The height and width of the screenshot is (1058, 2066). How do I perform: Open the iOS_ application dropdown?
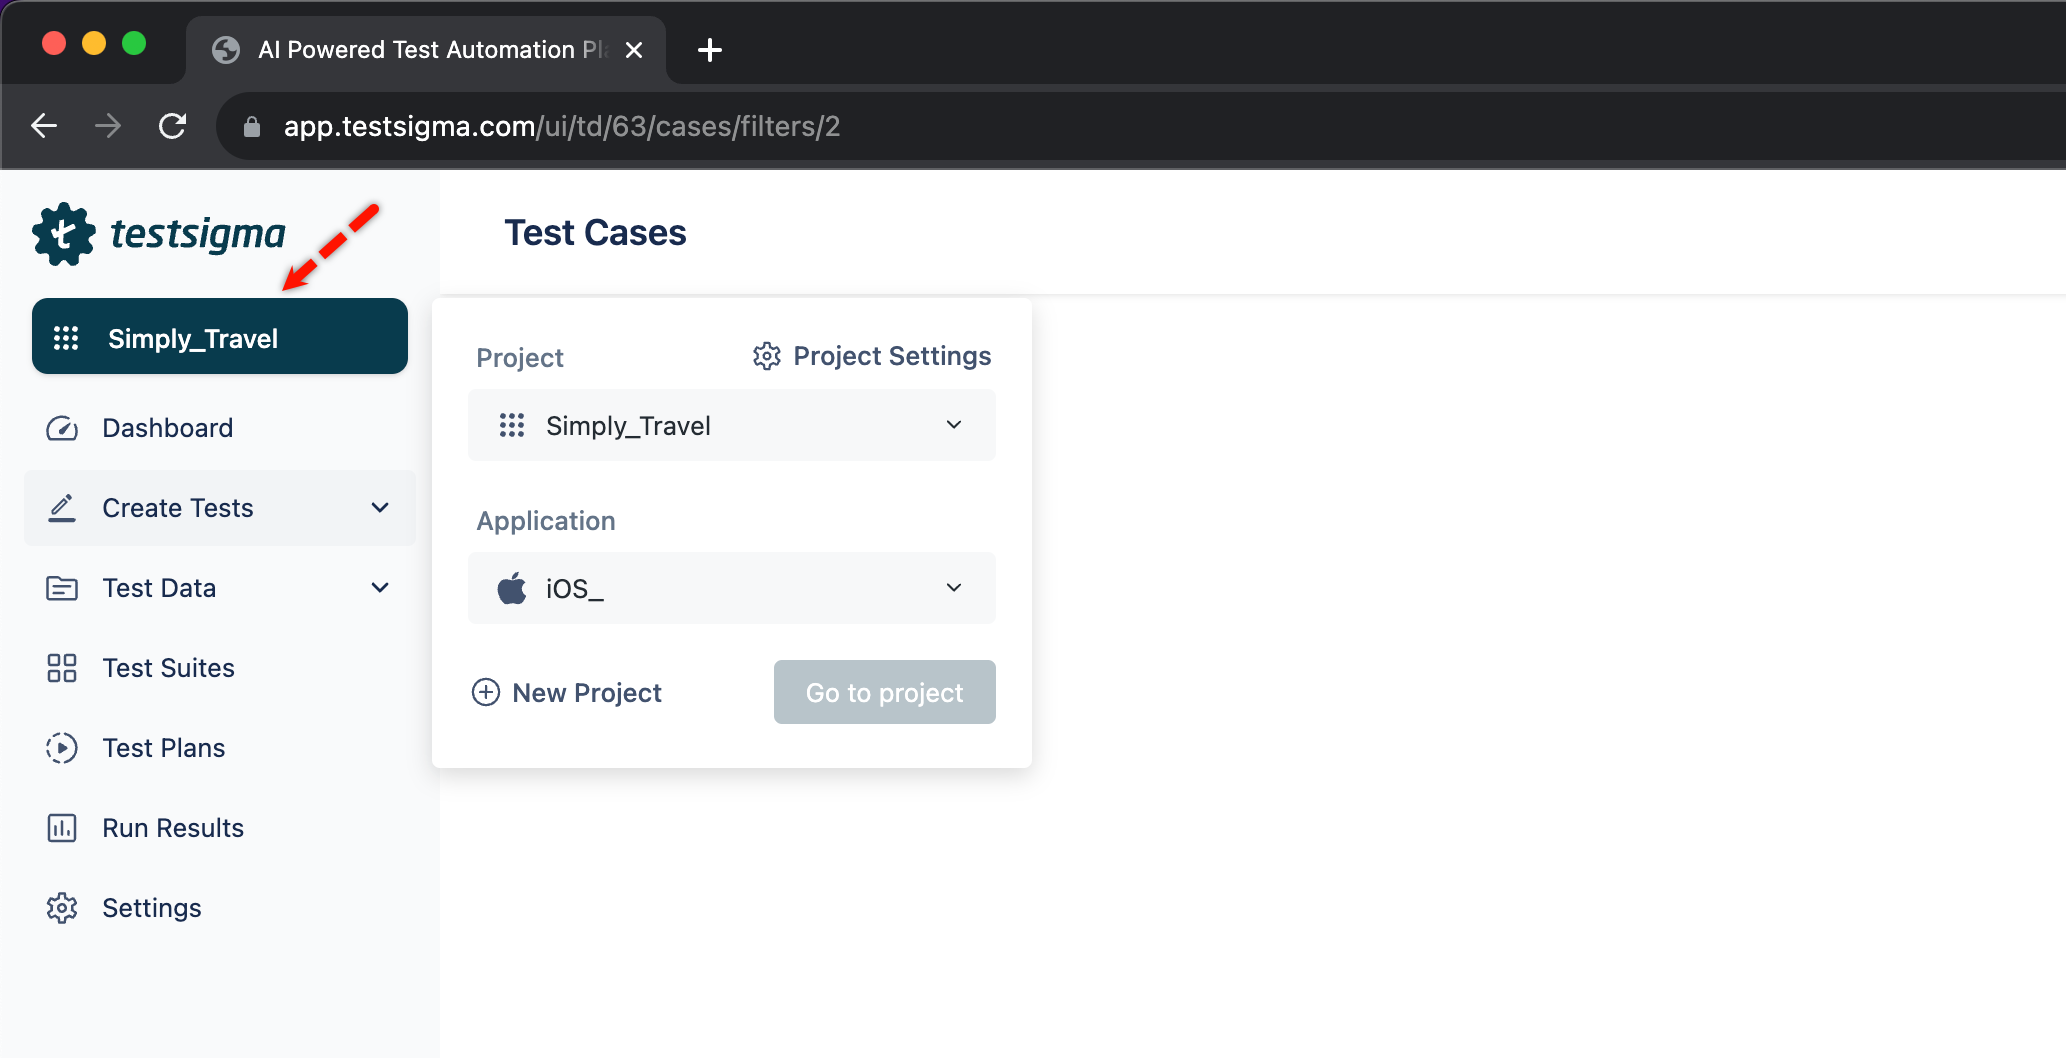pos(732,588)
